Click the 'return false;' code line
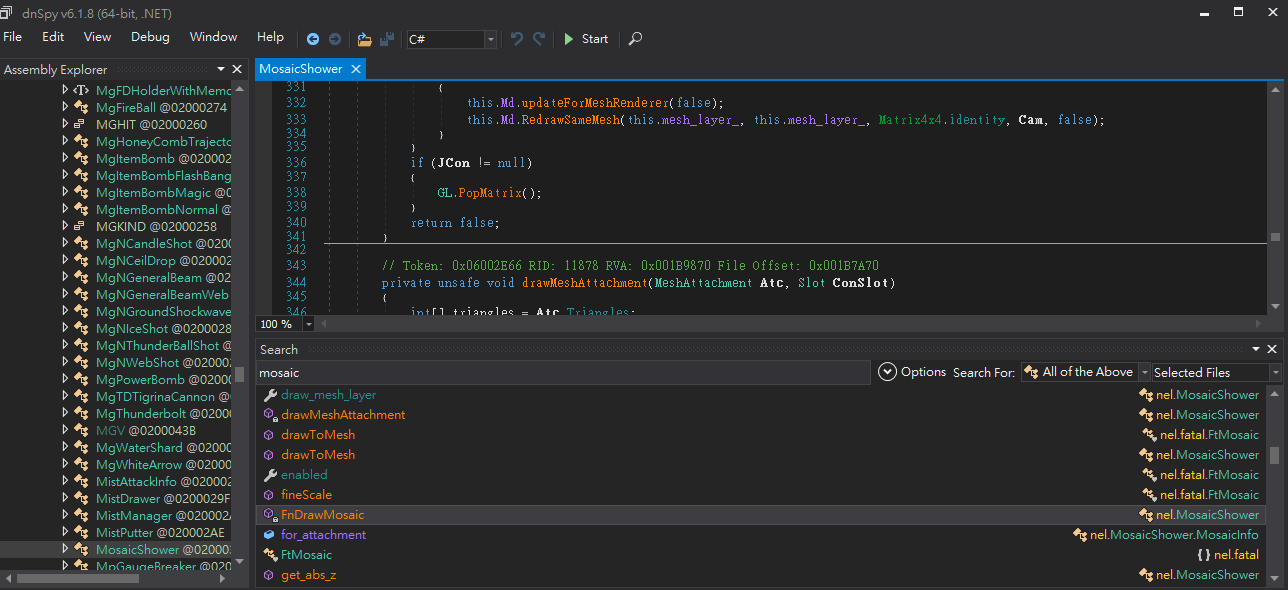The image size is (1288, 590). (454, 223)
